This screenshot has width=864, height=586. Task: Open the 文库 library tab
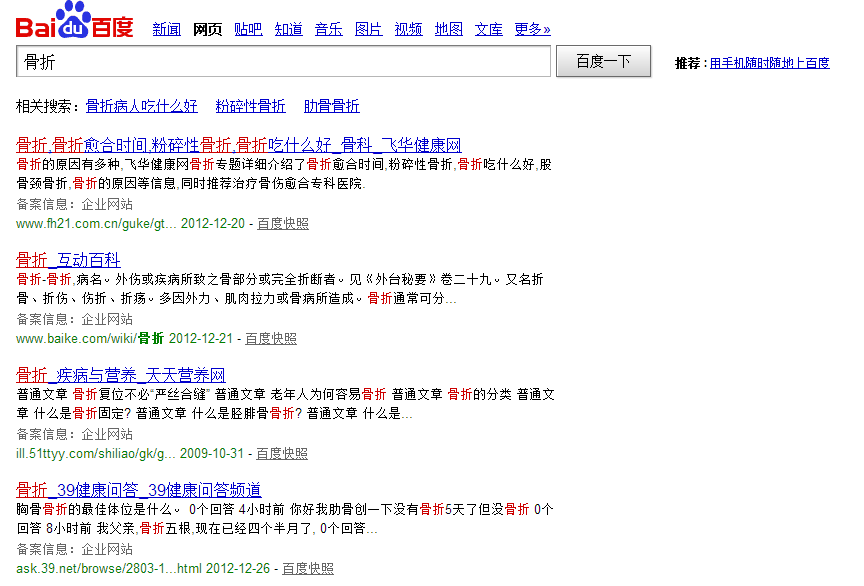click(x=488, y=30)
